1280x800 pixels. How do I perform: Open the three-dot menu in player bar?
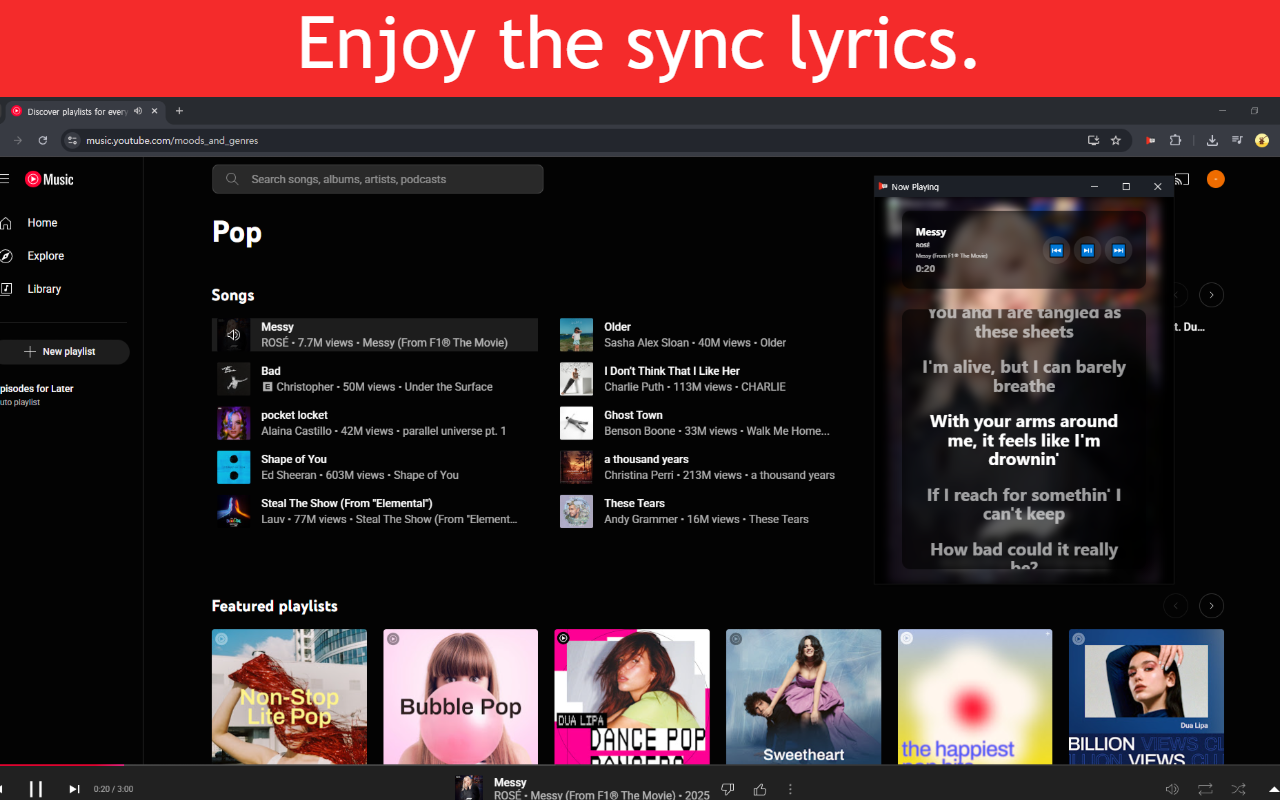click(790, 789)
